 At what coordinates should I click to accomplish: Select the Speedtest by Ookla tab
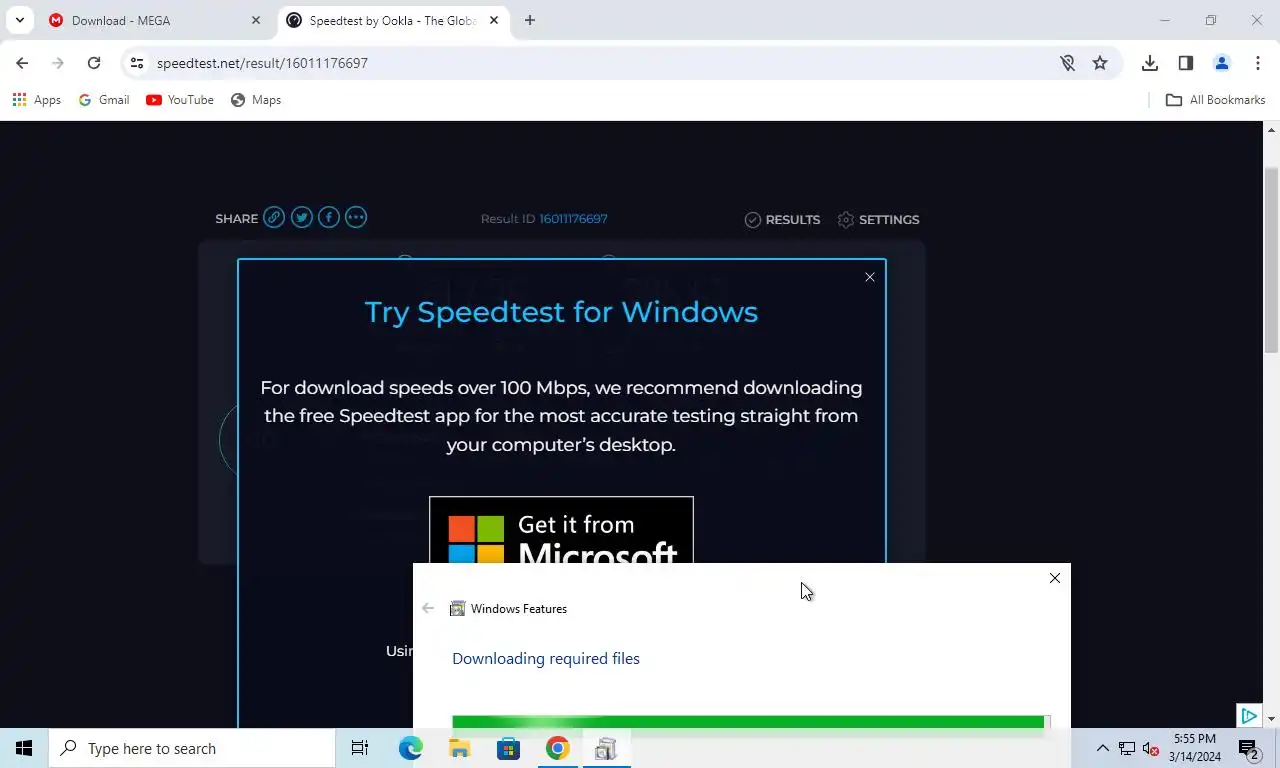393,20
